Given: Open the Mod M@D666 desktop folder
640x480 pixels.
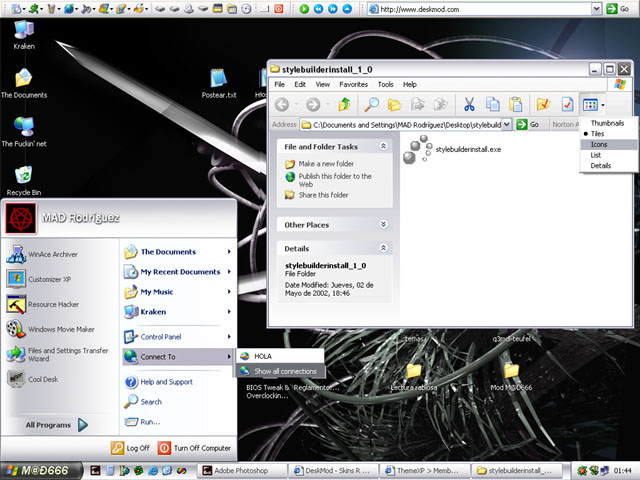Looking at the screenshot, I should pos(511,371).
